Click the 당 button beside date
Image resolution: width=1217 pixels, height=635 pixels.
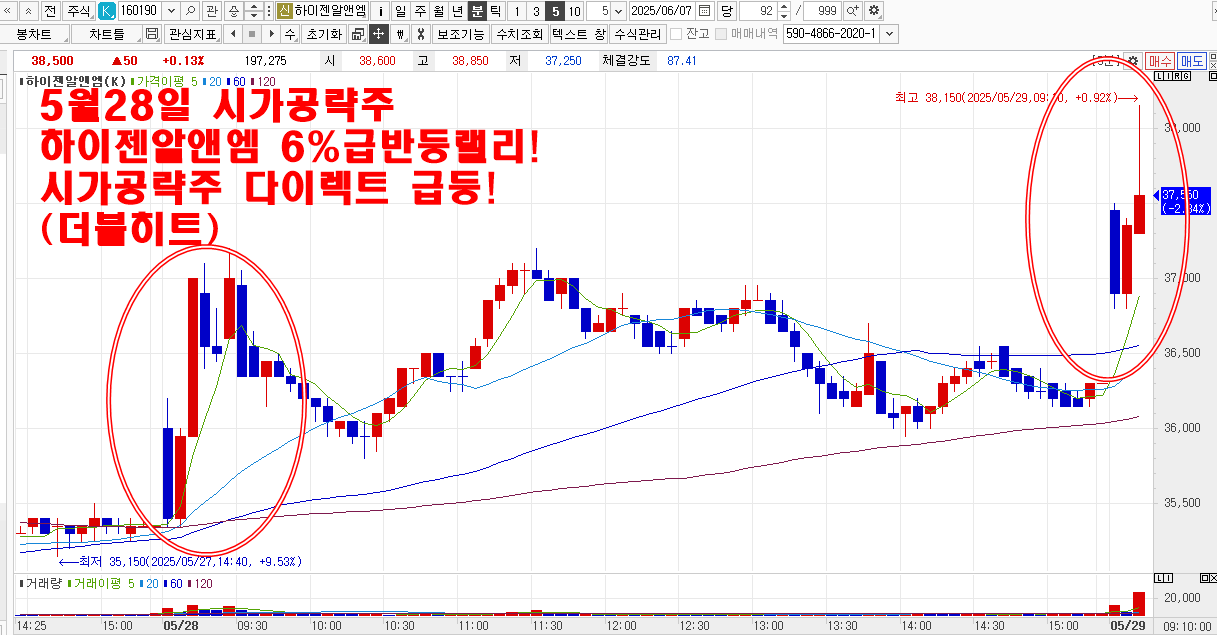click(725, 11)
